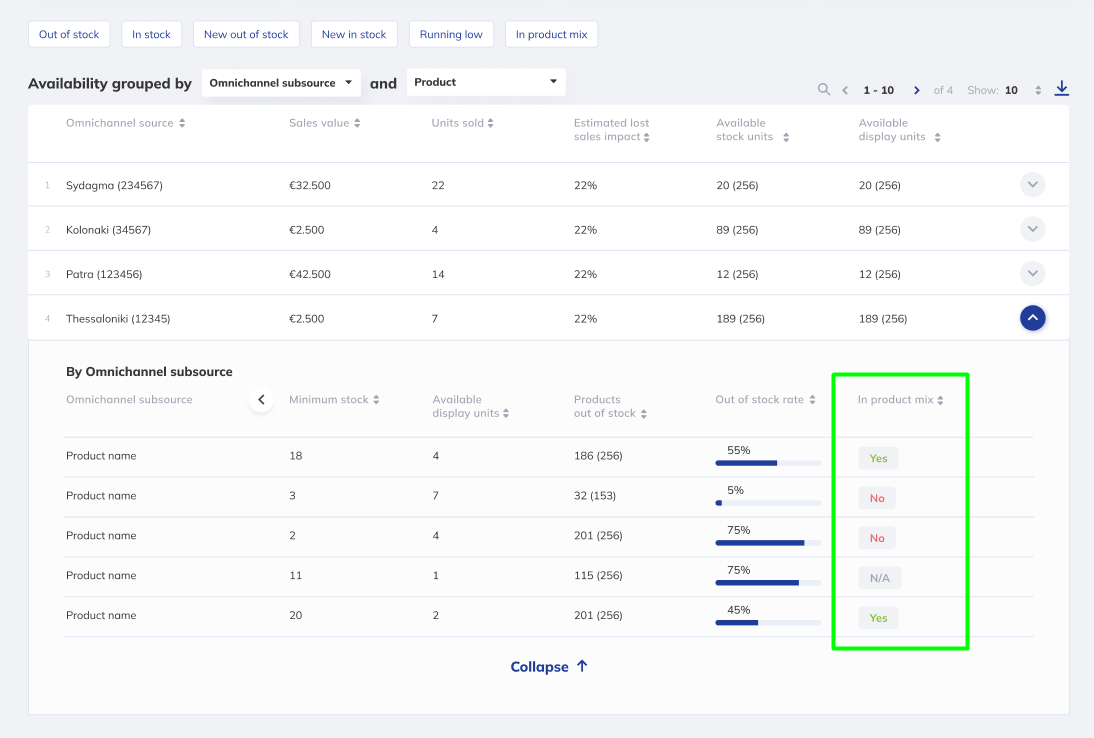Collapse the Thessaloniki (12345) row
This screenshot has height=738, width=1094.
tap(1032, 318)
